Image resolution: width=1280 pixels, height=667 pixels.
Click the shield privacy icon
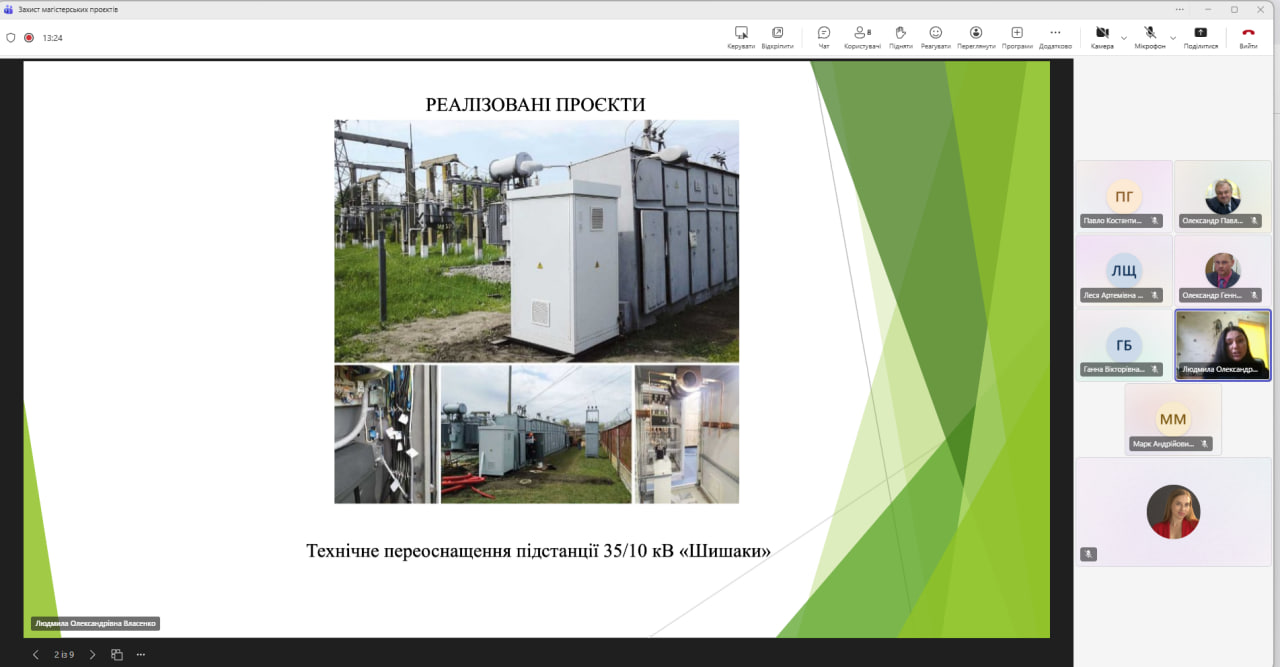(x=11, y=38)
